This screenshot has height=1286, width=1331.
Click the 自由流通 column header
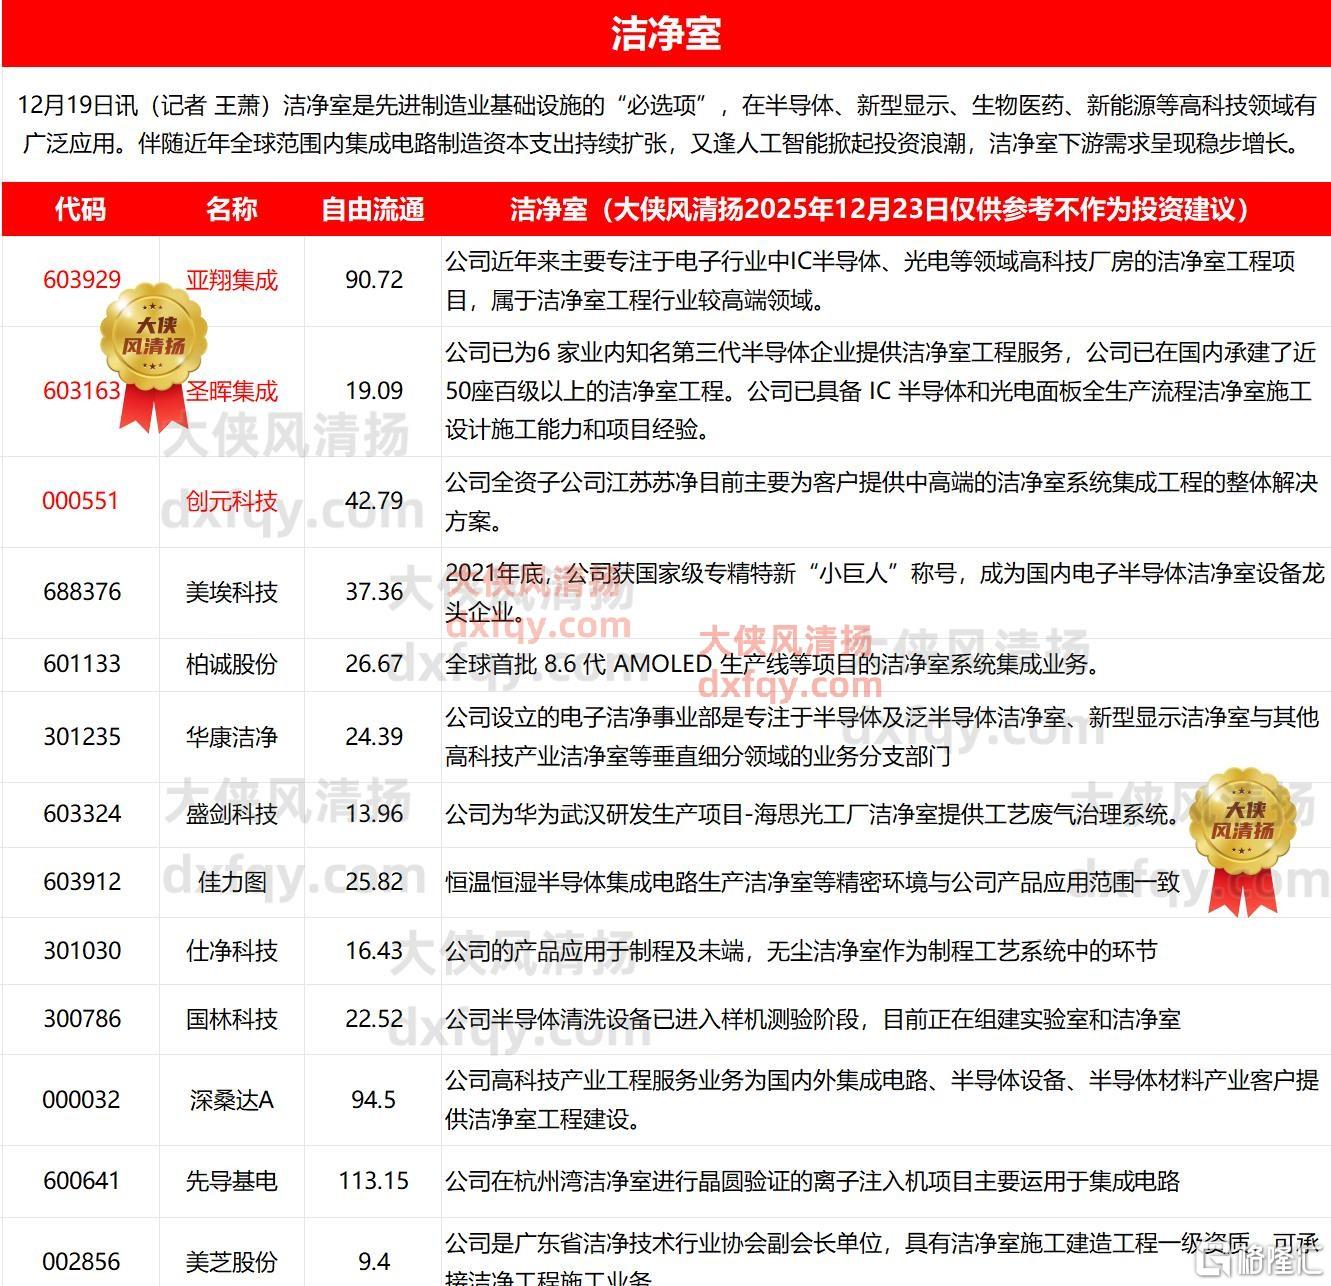coord(373,209)
